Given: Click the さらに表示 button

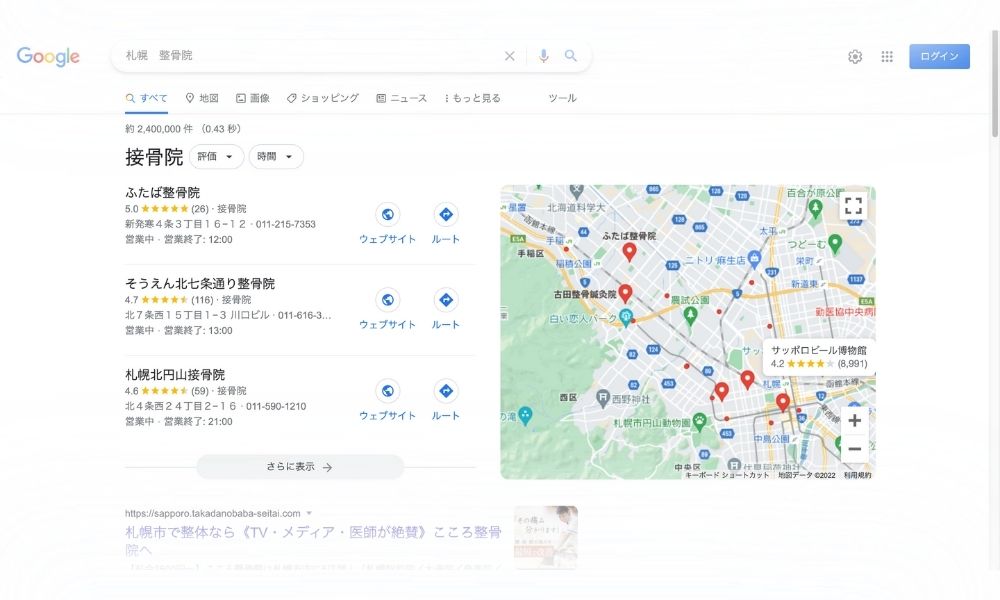Looking at the screenshot, I should (300, 467).
